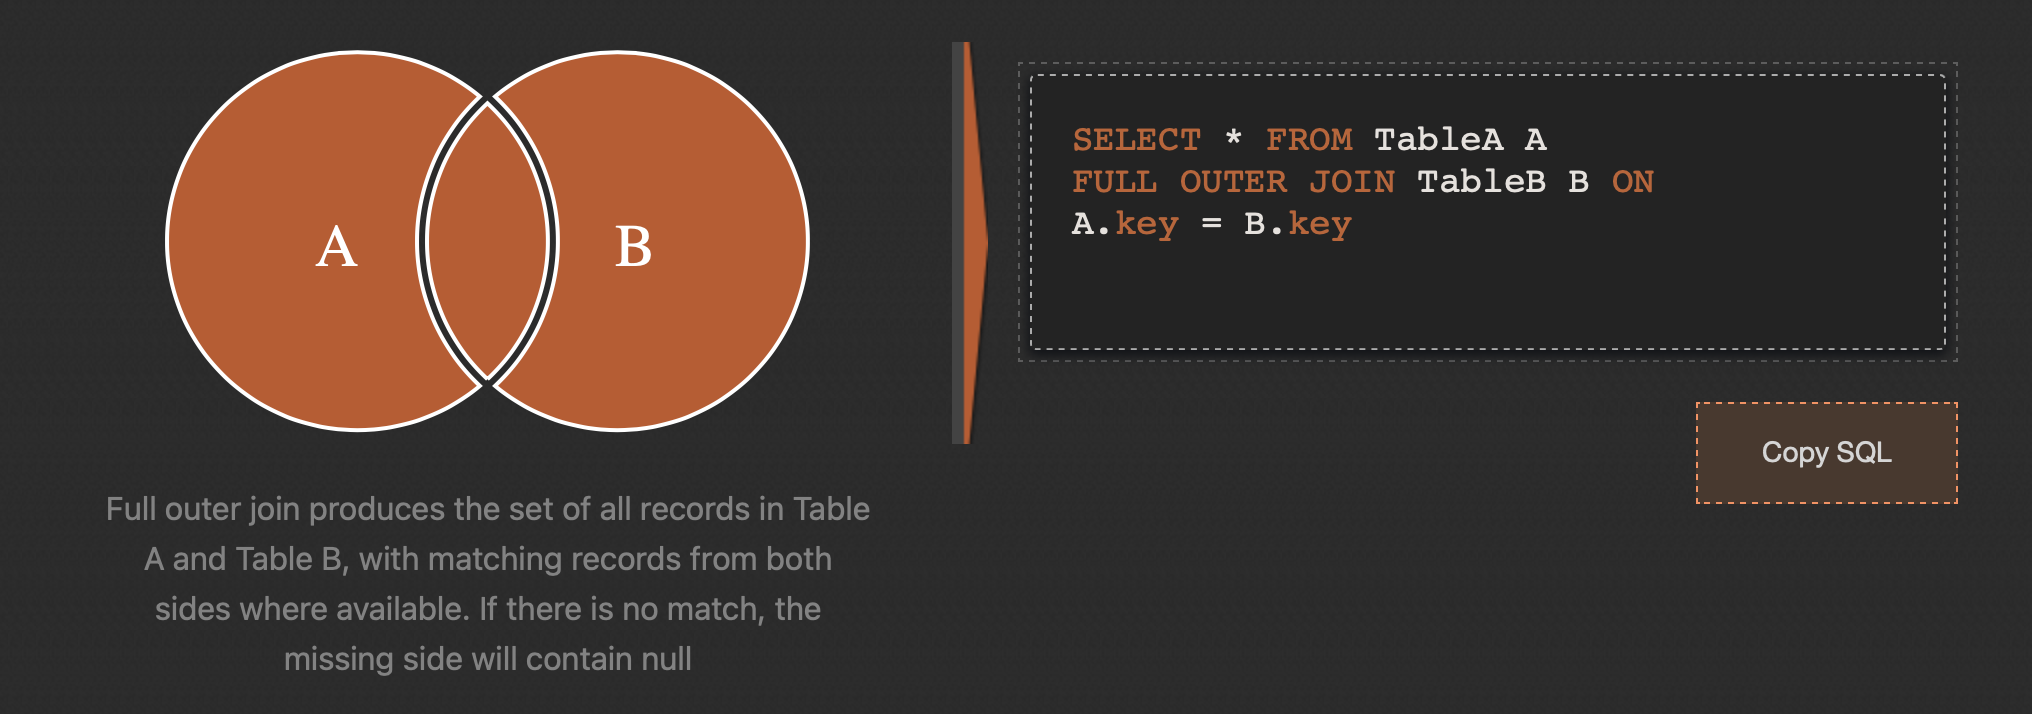
Task: Click the FULL OUTER JOIN keywords
Action: 1233,182
